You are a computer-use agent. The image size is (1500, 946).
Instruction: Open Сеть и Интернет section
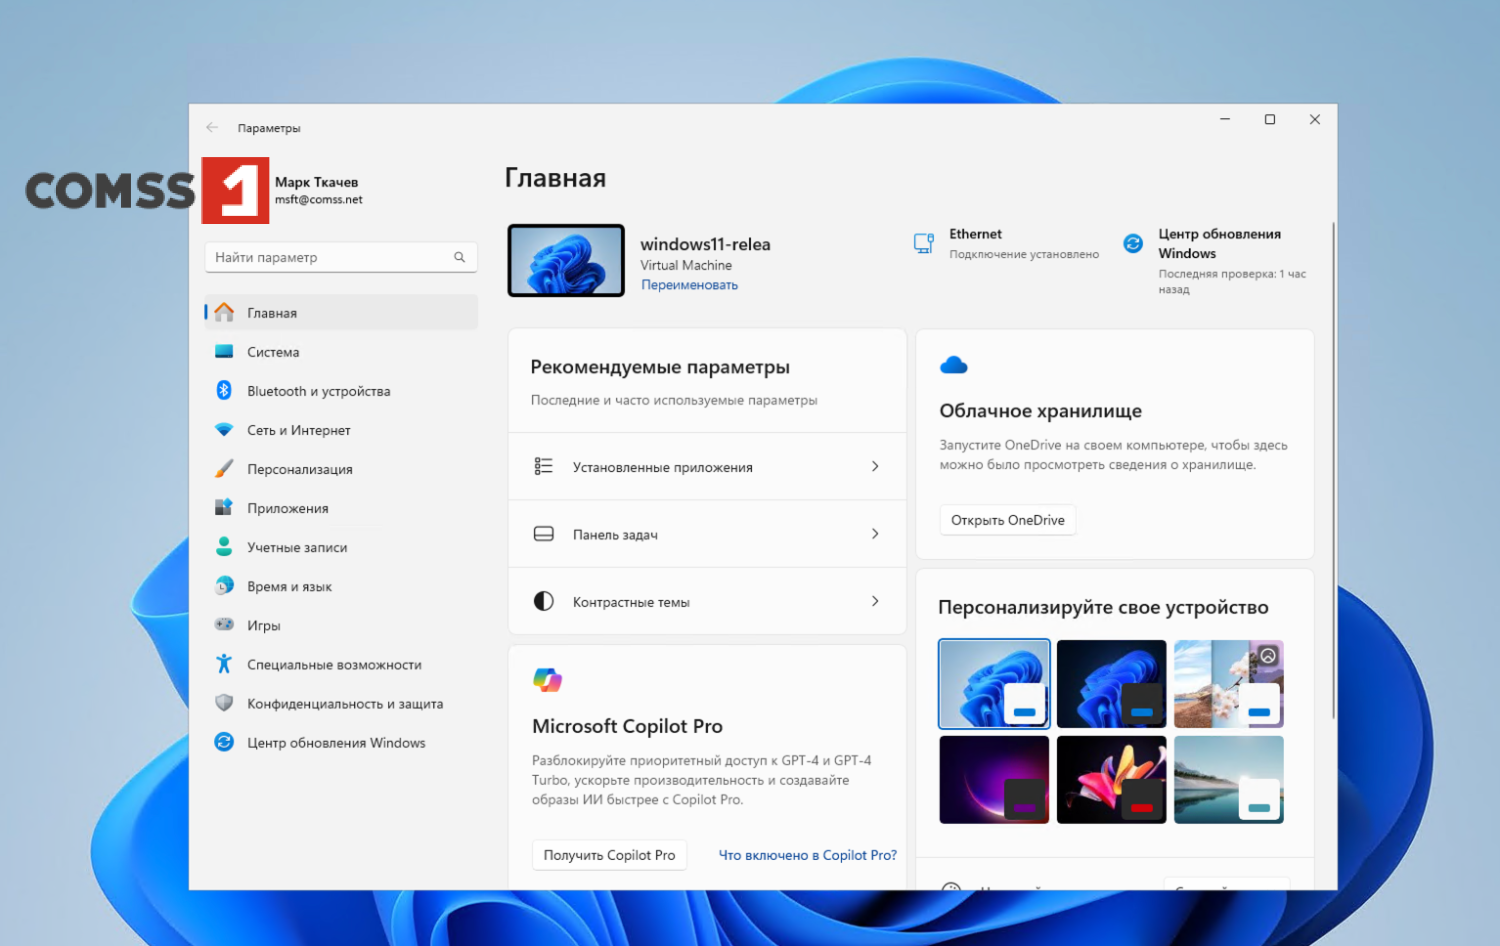click(x=341, y=429)
